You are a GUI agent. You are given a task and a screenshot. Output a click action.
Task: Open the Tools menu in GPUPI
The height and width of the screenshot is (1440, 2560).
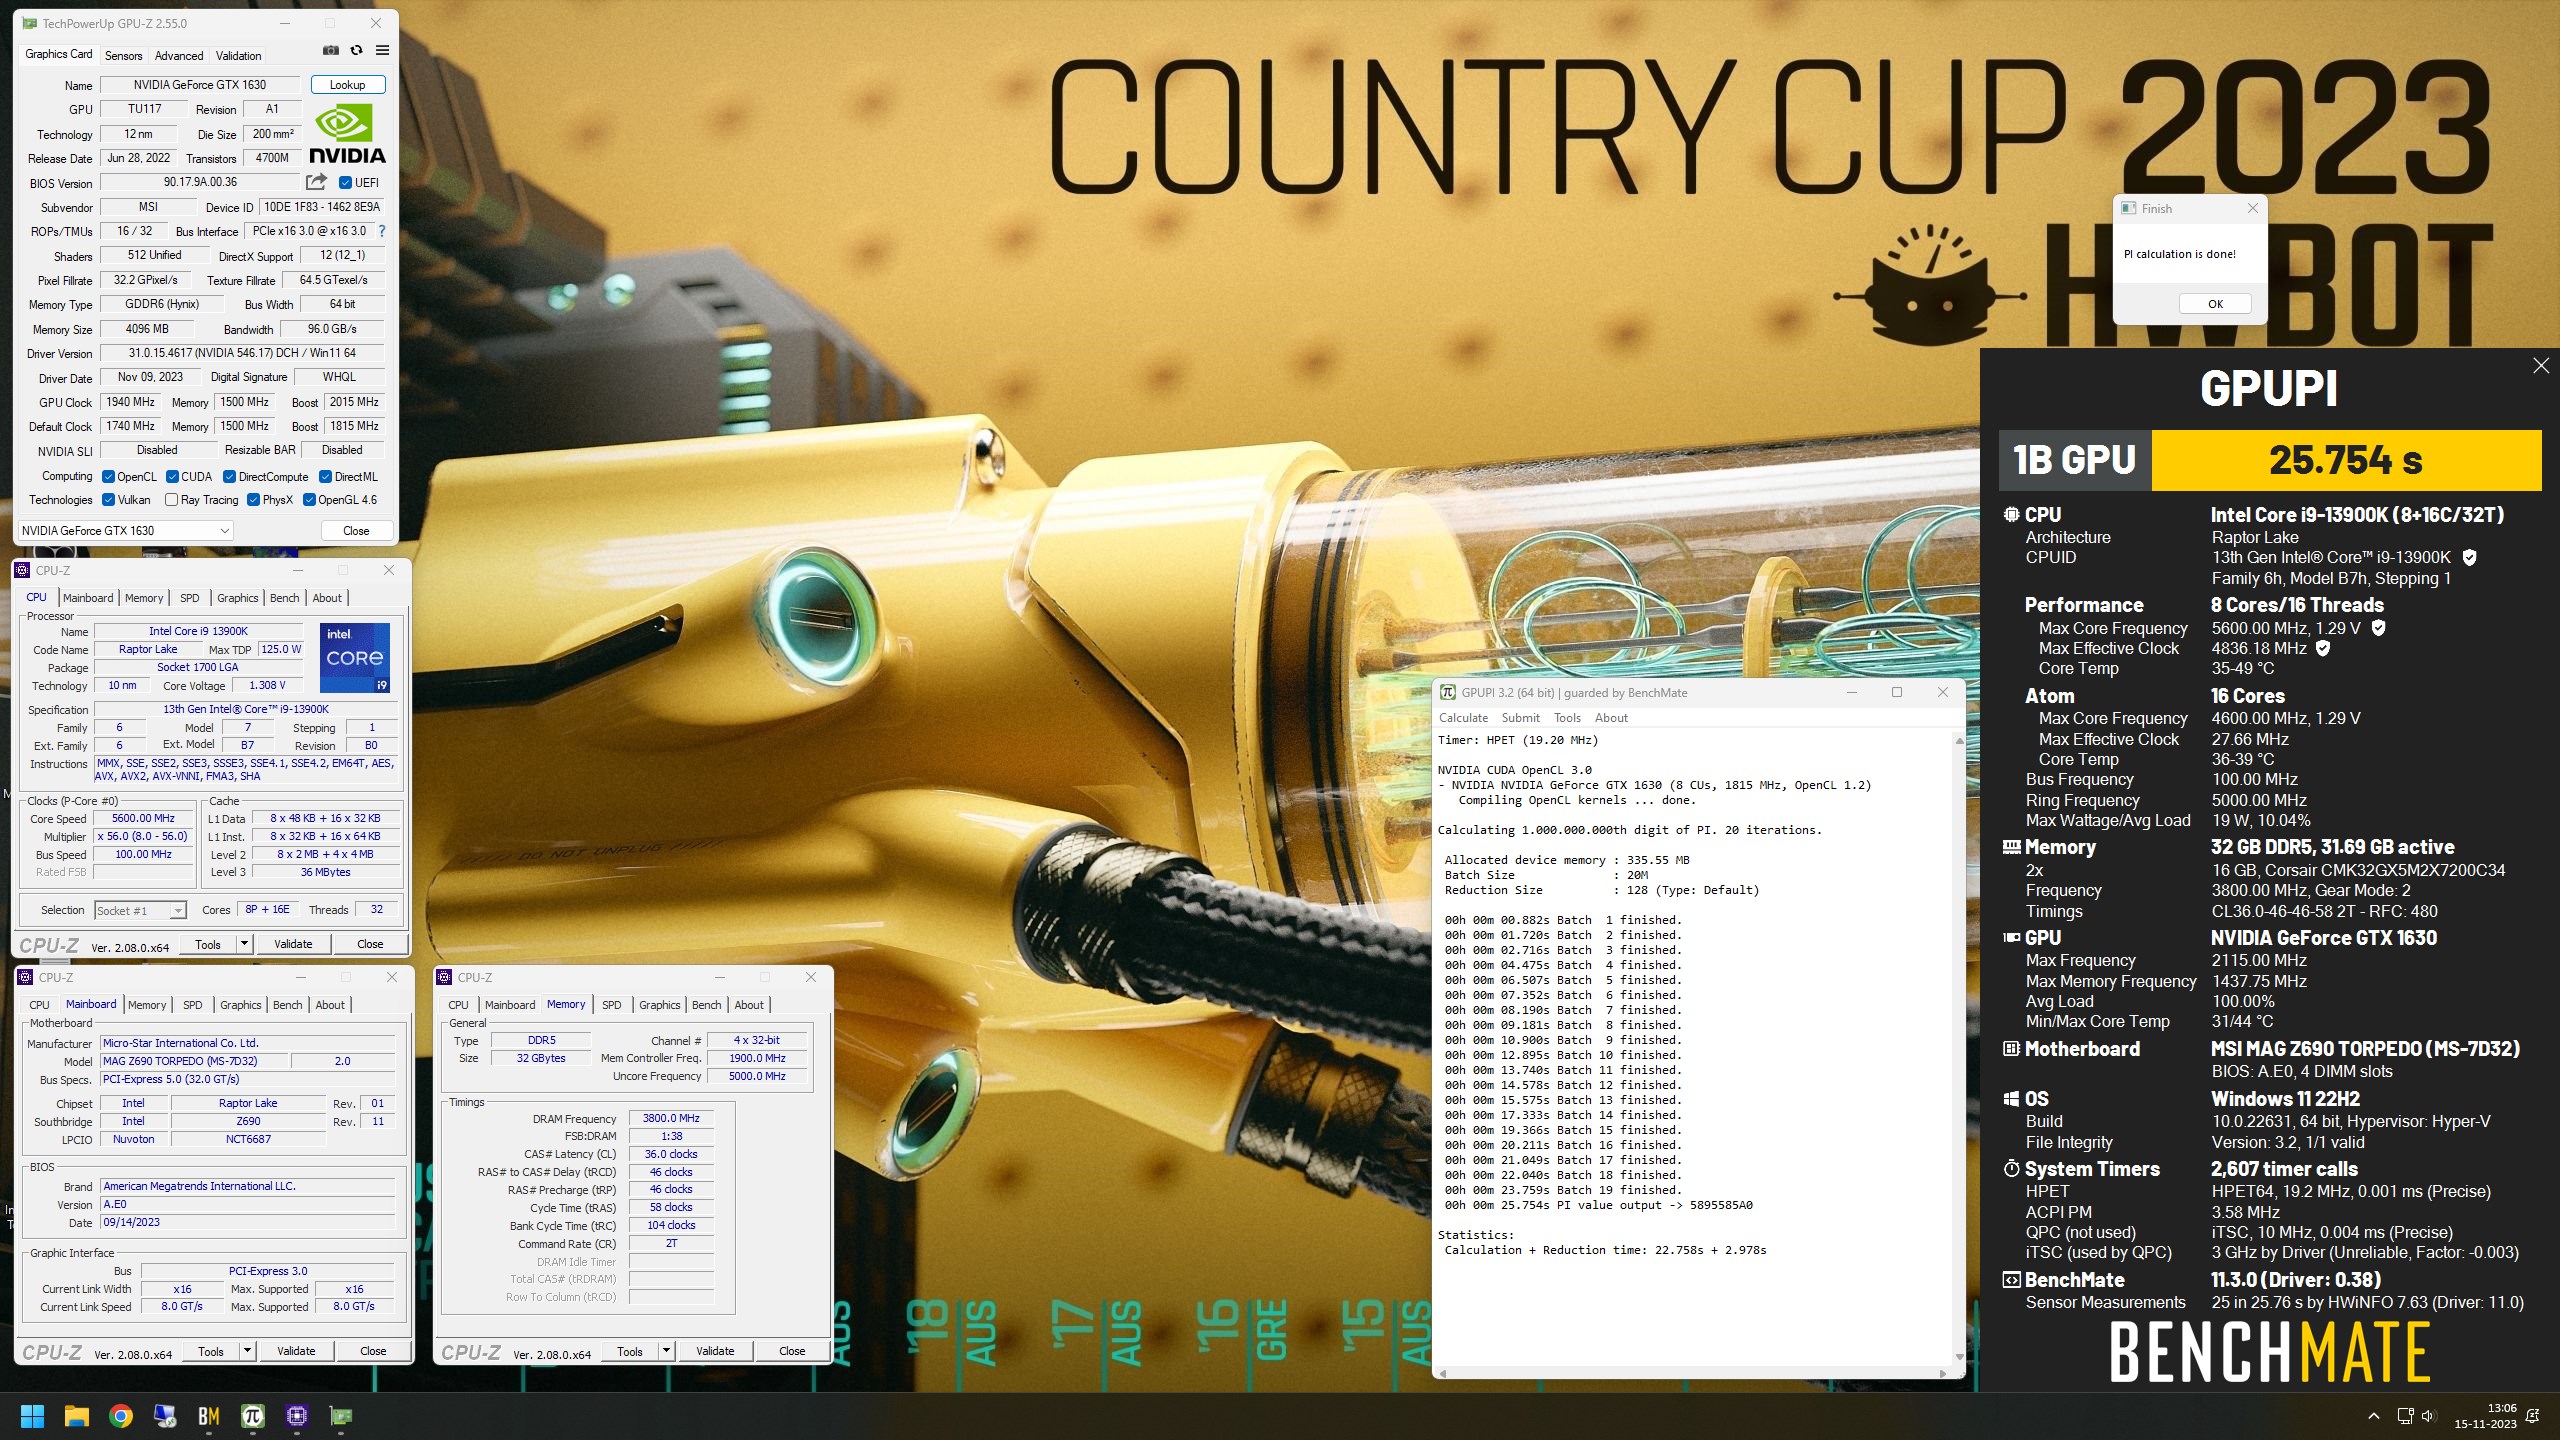pyautogui.click(x=1567, y=718)
